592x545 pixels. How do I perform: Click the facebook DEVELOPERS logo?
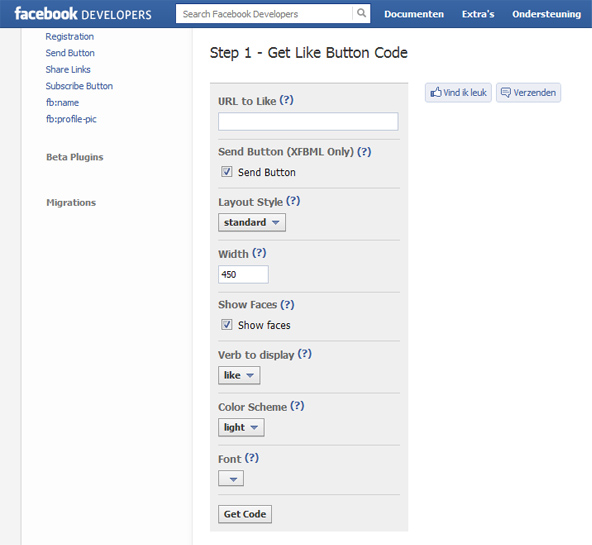[x=83, y=14]
